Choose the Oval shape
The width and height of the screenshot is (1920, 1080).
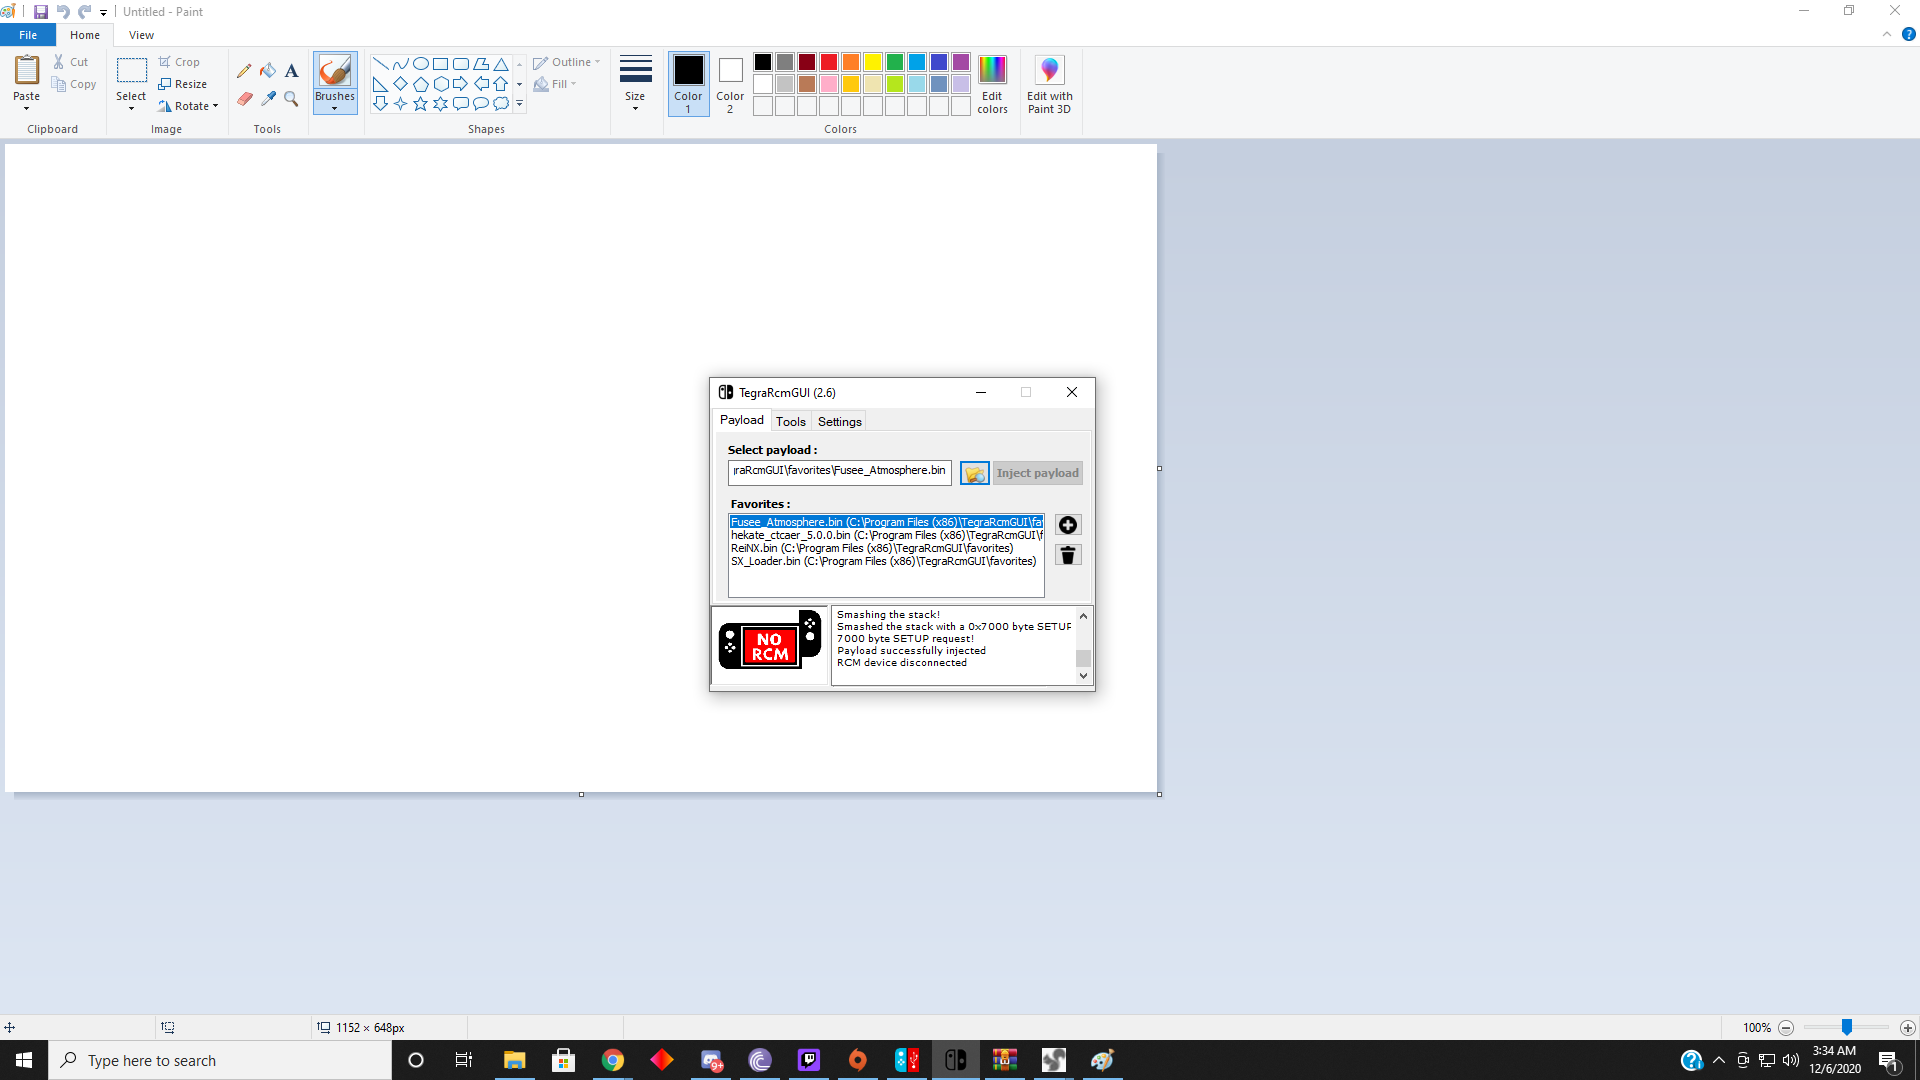click(421, 64)
